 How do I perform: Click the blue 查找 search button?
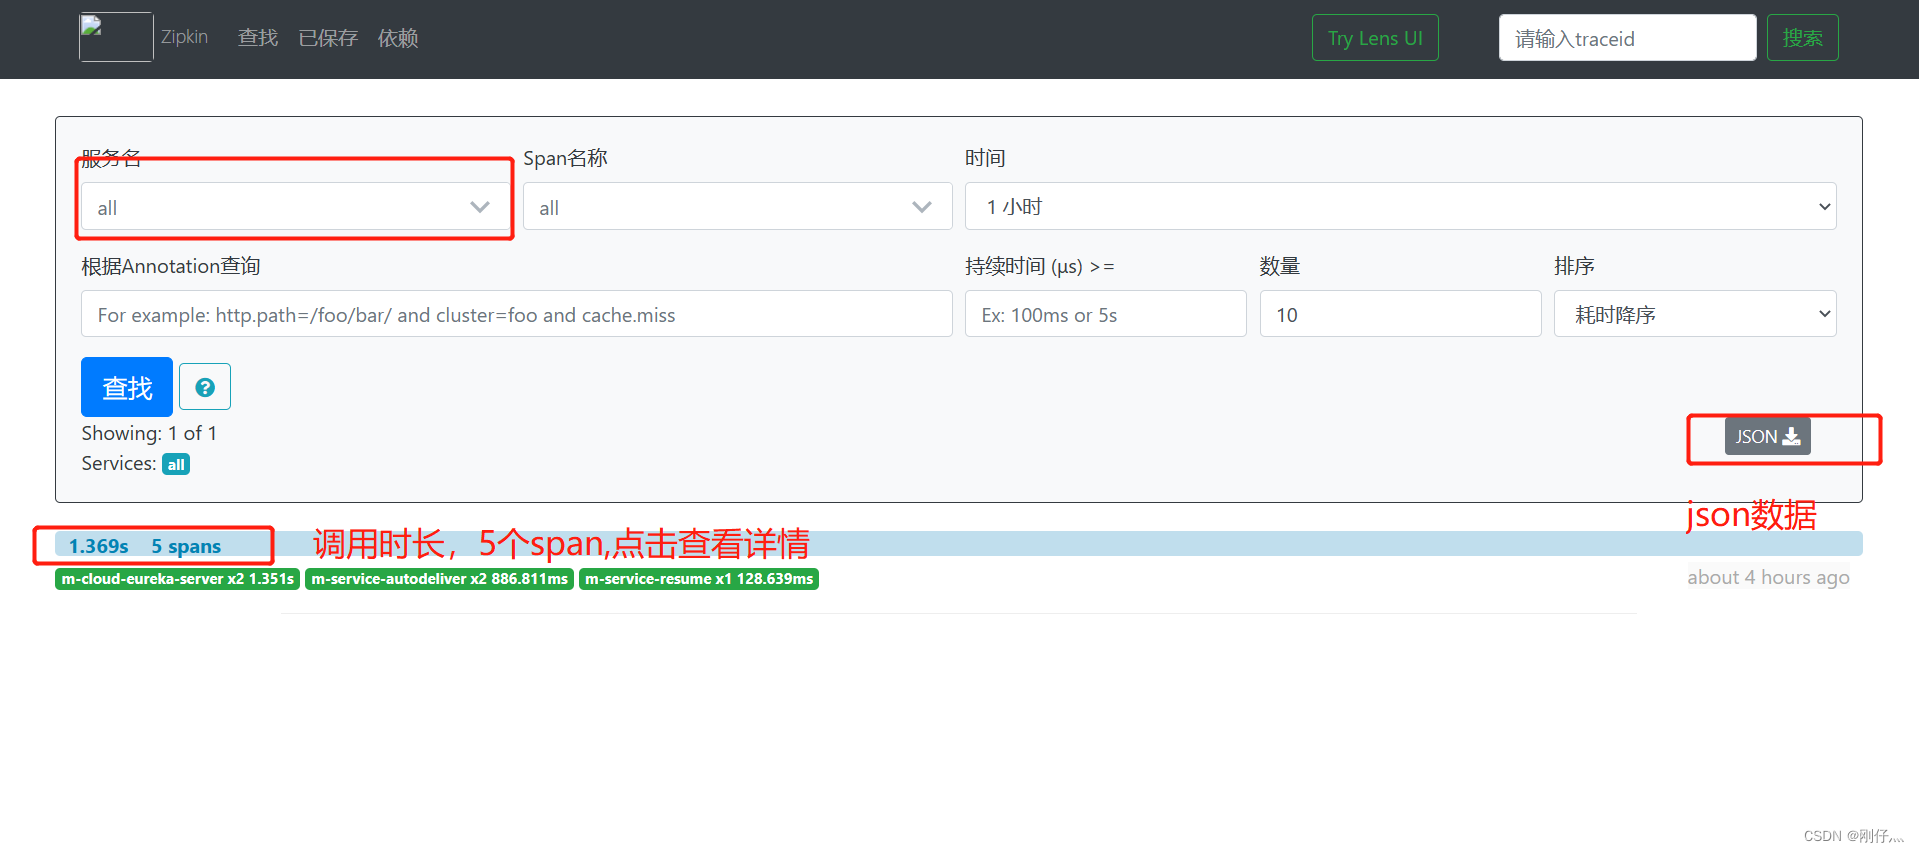pos(127,387)
